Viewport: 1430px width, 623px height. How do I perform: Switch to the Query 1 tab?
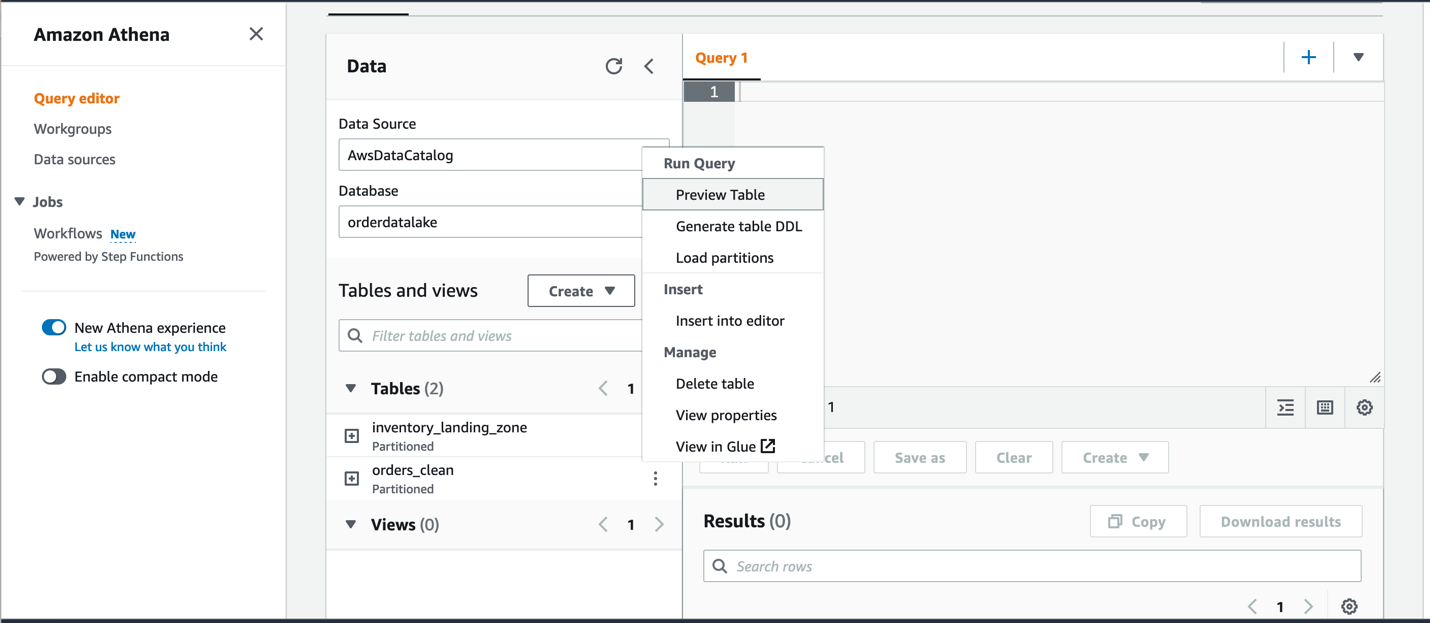[x=722, y=58]
